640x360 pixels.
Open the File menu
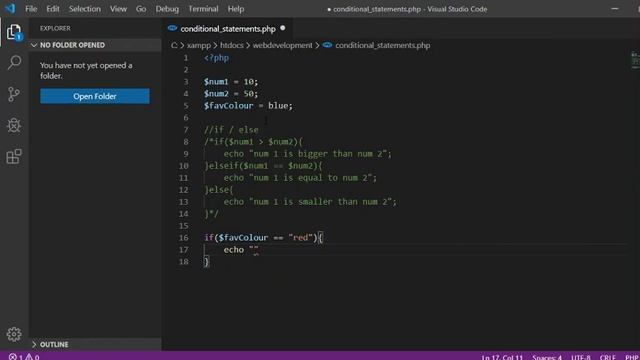coord(31,9)
